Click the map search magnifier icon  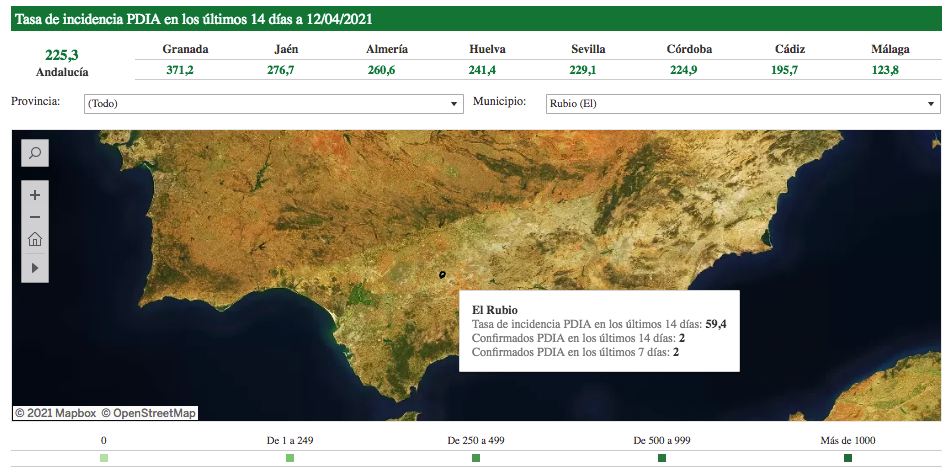tap(35, 153)
